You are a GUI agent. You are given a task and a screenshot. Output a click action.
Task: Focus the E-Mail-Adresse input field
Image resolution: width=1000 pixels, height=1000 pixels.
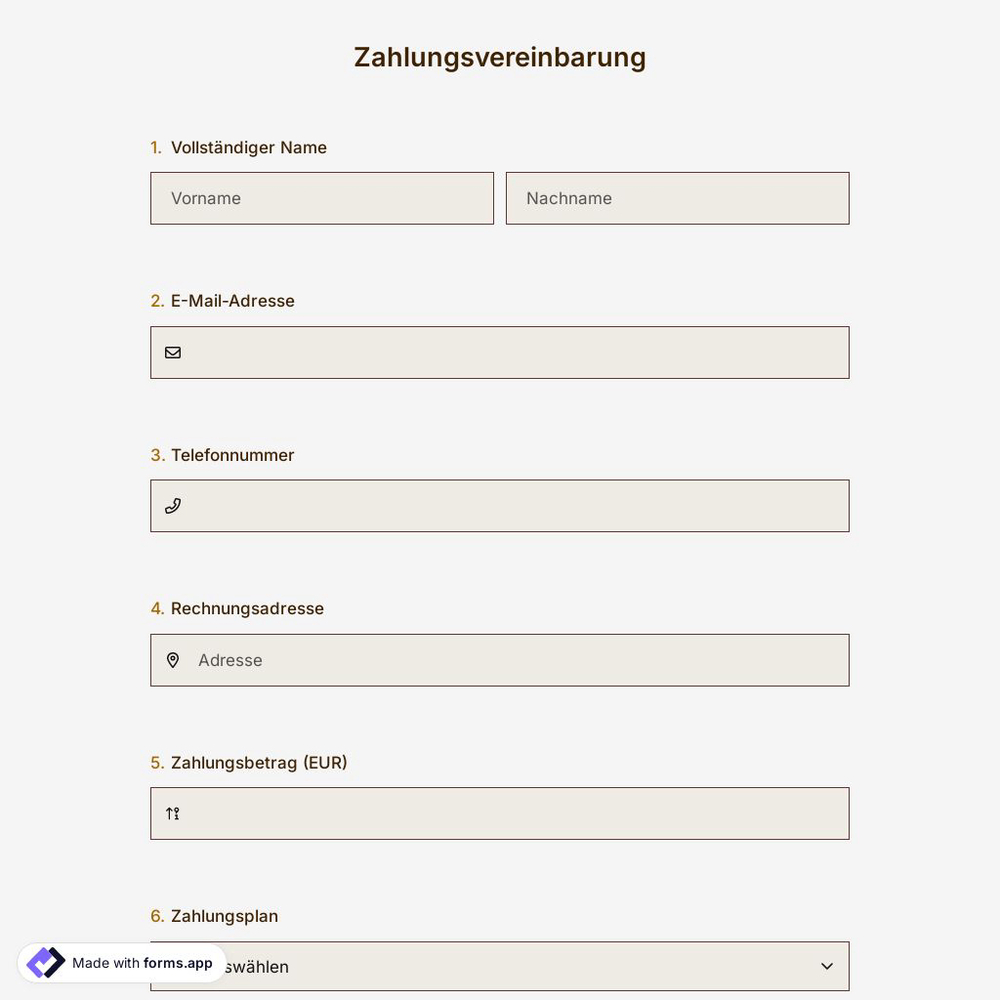pyautogui.click(x=500, y=352)
